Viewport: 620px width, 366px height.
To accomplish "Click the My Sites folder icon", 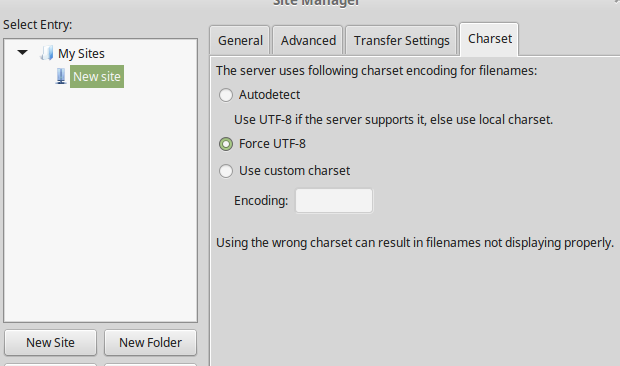I will click(47, 53).
